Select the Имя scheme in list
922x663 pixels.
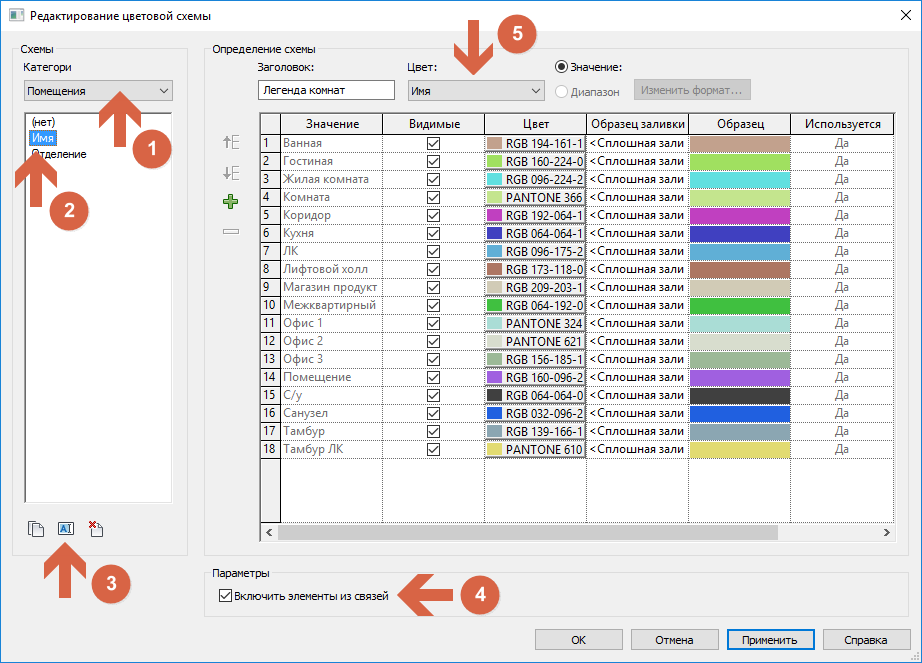(43, 138)
